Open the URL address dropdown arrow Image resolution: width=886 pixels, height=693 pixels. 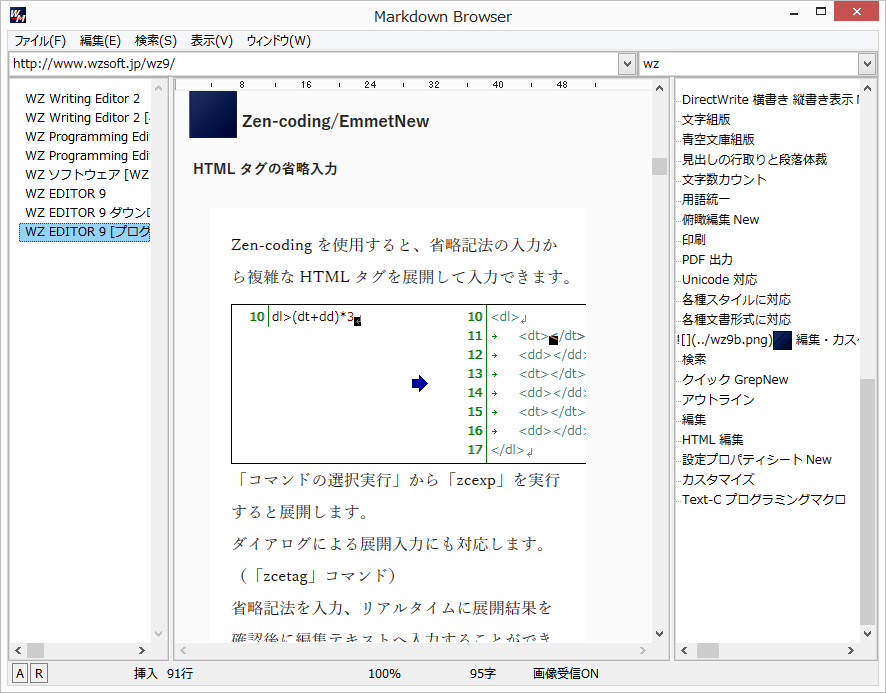click(627, 64)
